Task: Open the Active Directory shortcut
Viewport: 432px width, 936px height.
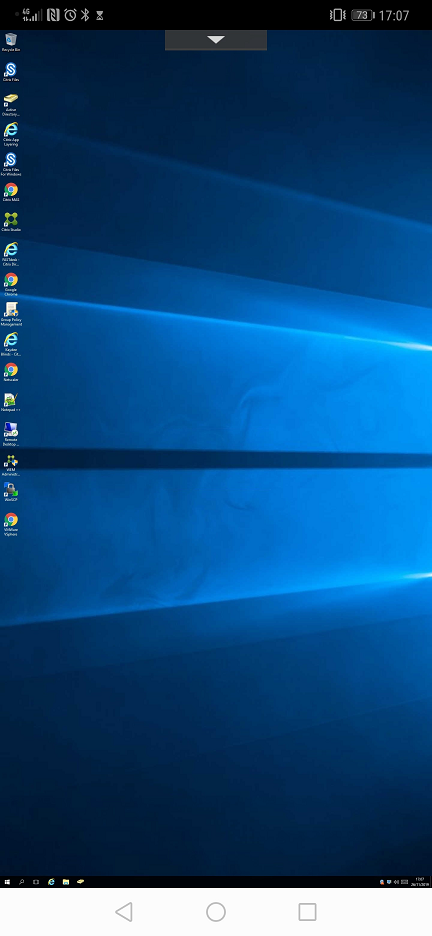Action: (x=11, y=104)
